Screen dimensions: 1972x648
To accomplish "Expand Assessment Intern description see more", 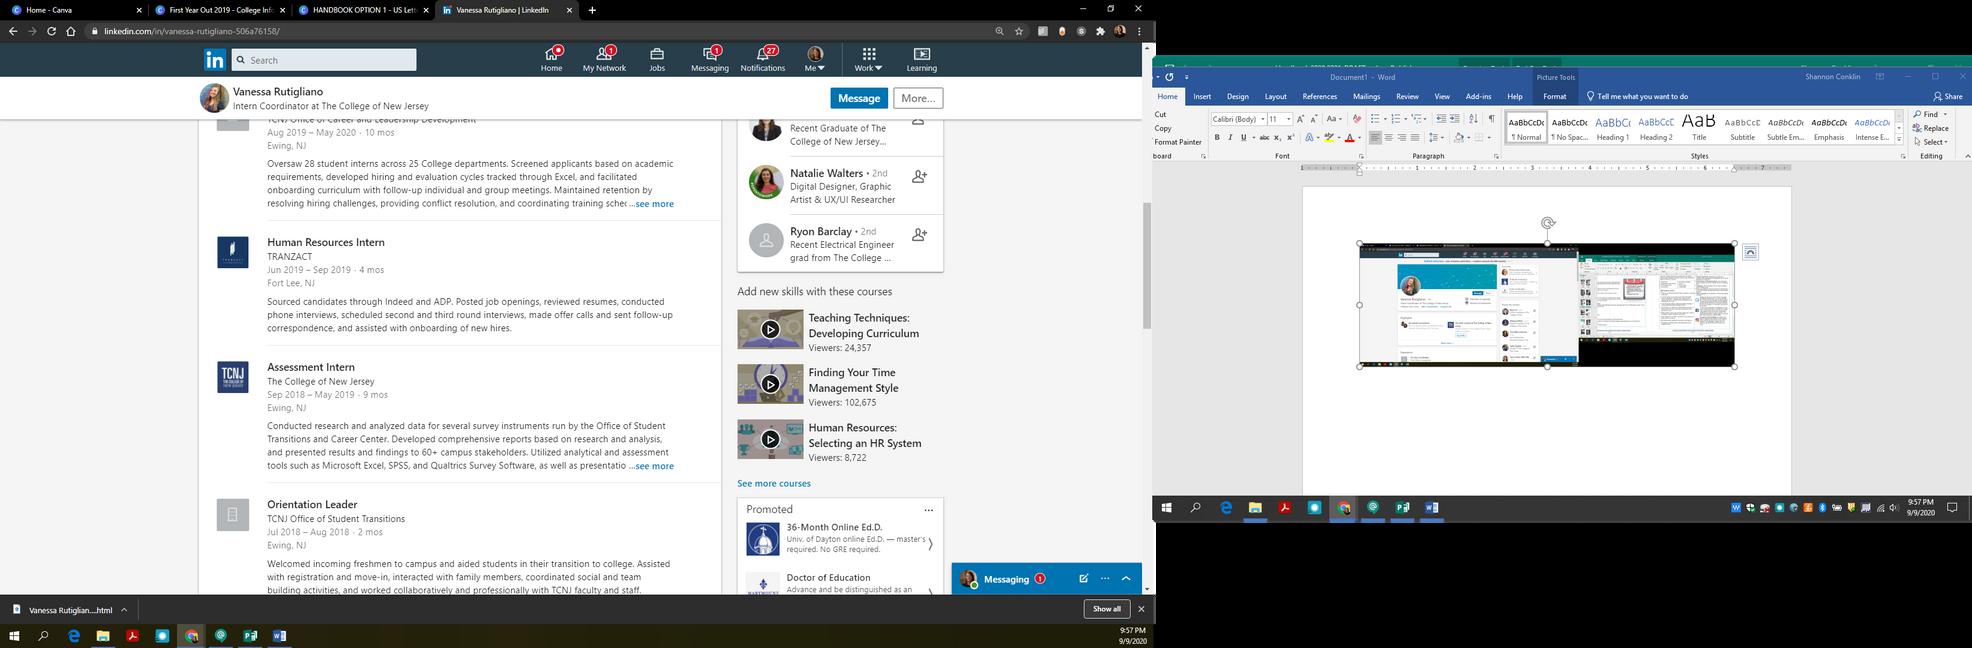I will pyautogui.click(x=652, y=466).
